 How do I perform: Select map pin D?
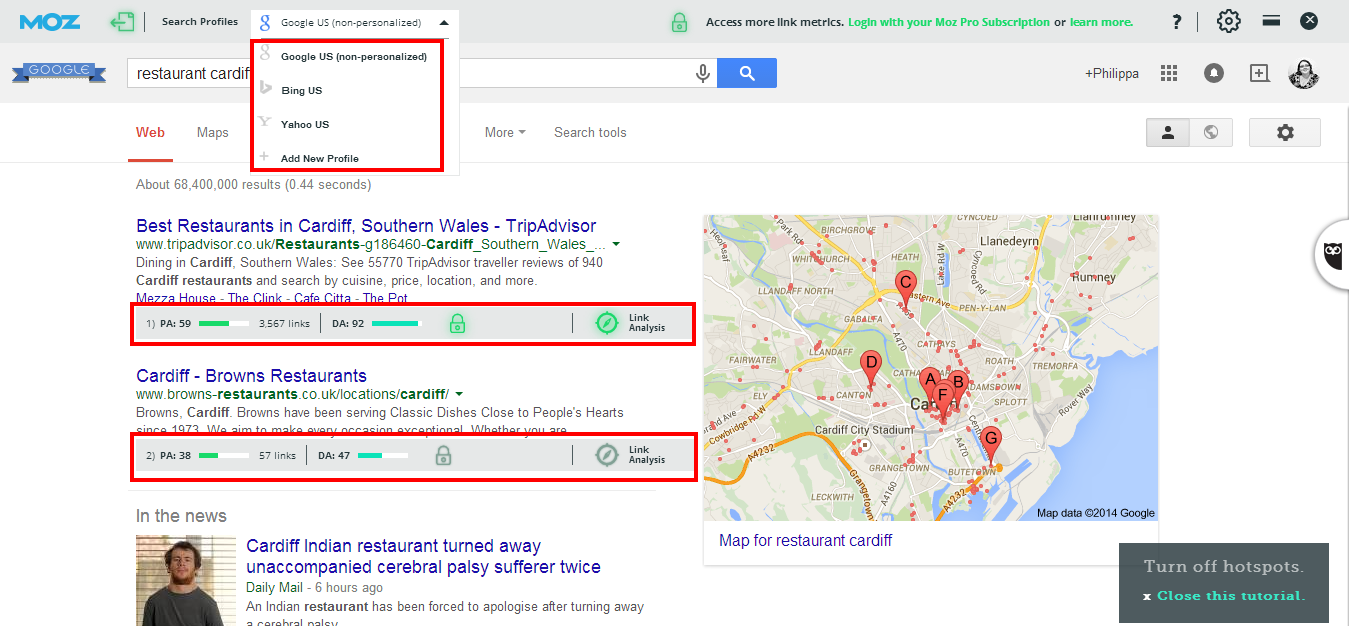coord(871,368)
